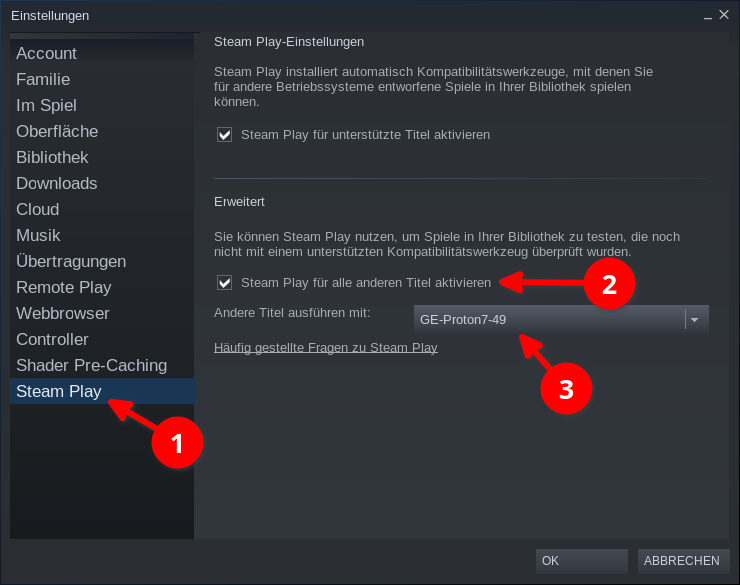Select Shader Pre-Caching settings

coord(91,365)
